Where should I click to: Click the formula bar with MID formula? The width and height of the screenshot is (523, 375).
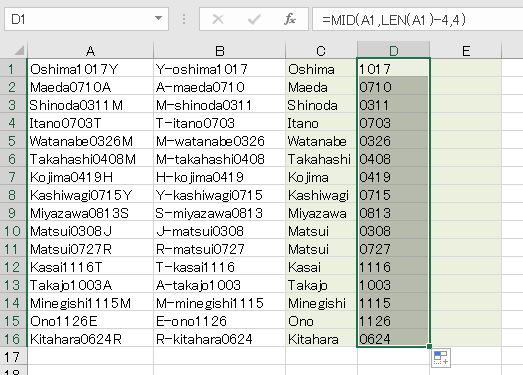click(x=418, y=19)
